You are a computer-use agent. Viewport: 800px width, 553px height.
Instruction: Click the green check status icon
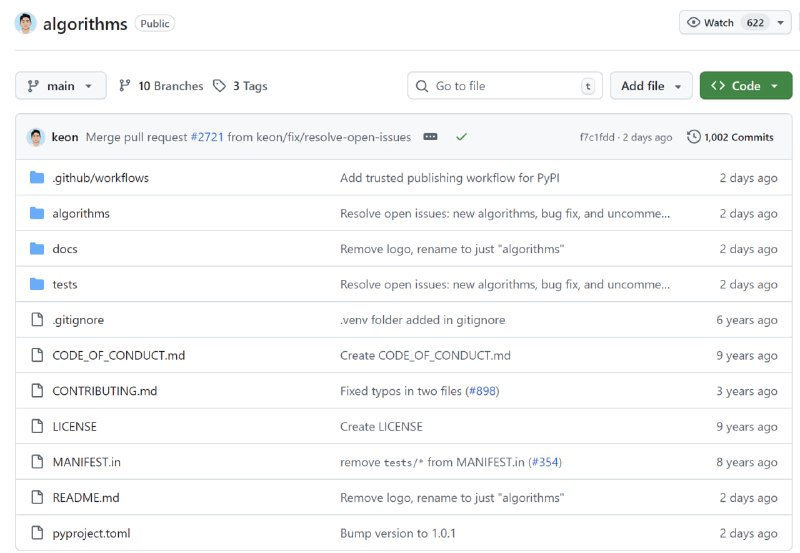click(x=461, y=137)
